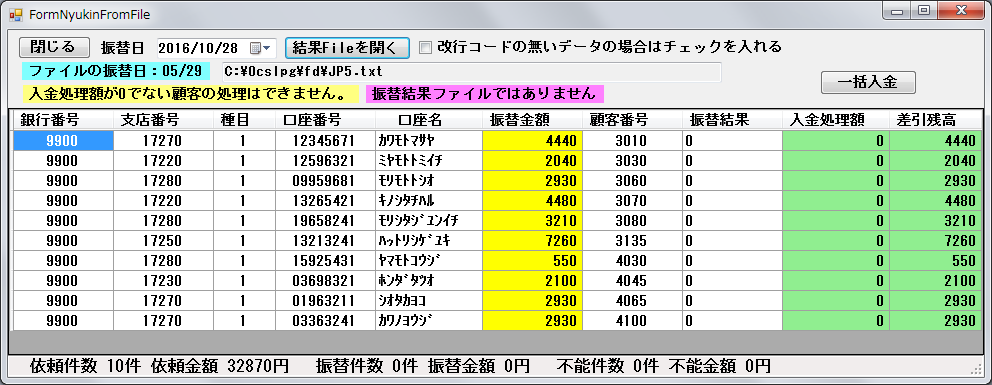Click the 一括入金 button
Image resolution: width=992 pixels, height=385 pixels.
coord(868,82)
